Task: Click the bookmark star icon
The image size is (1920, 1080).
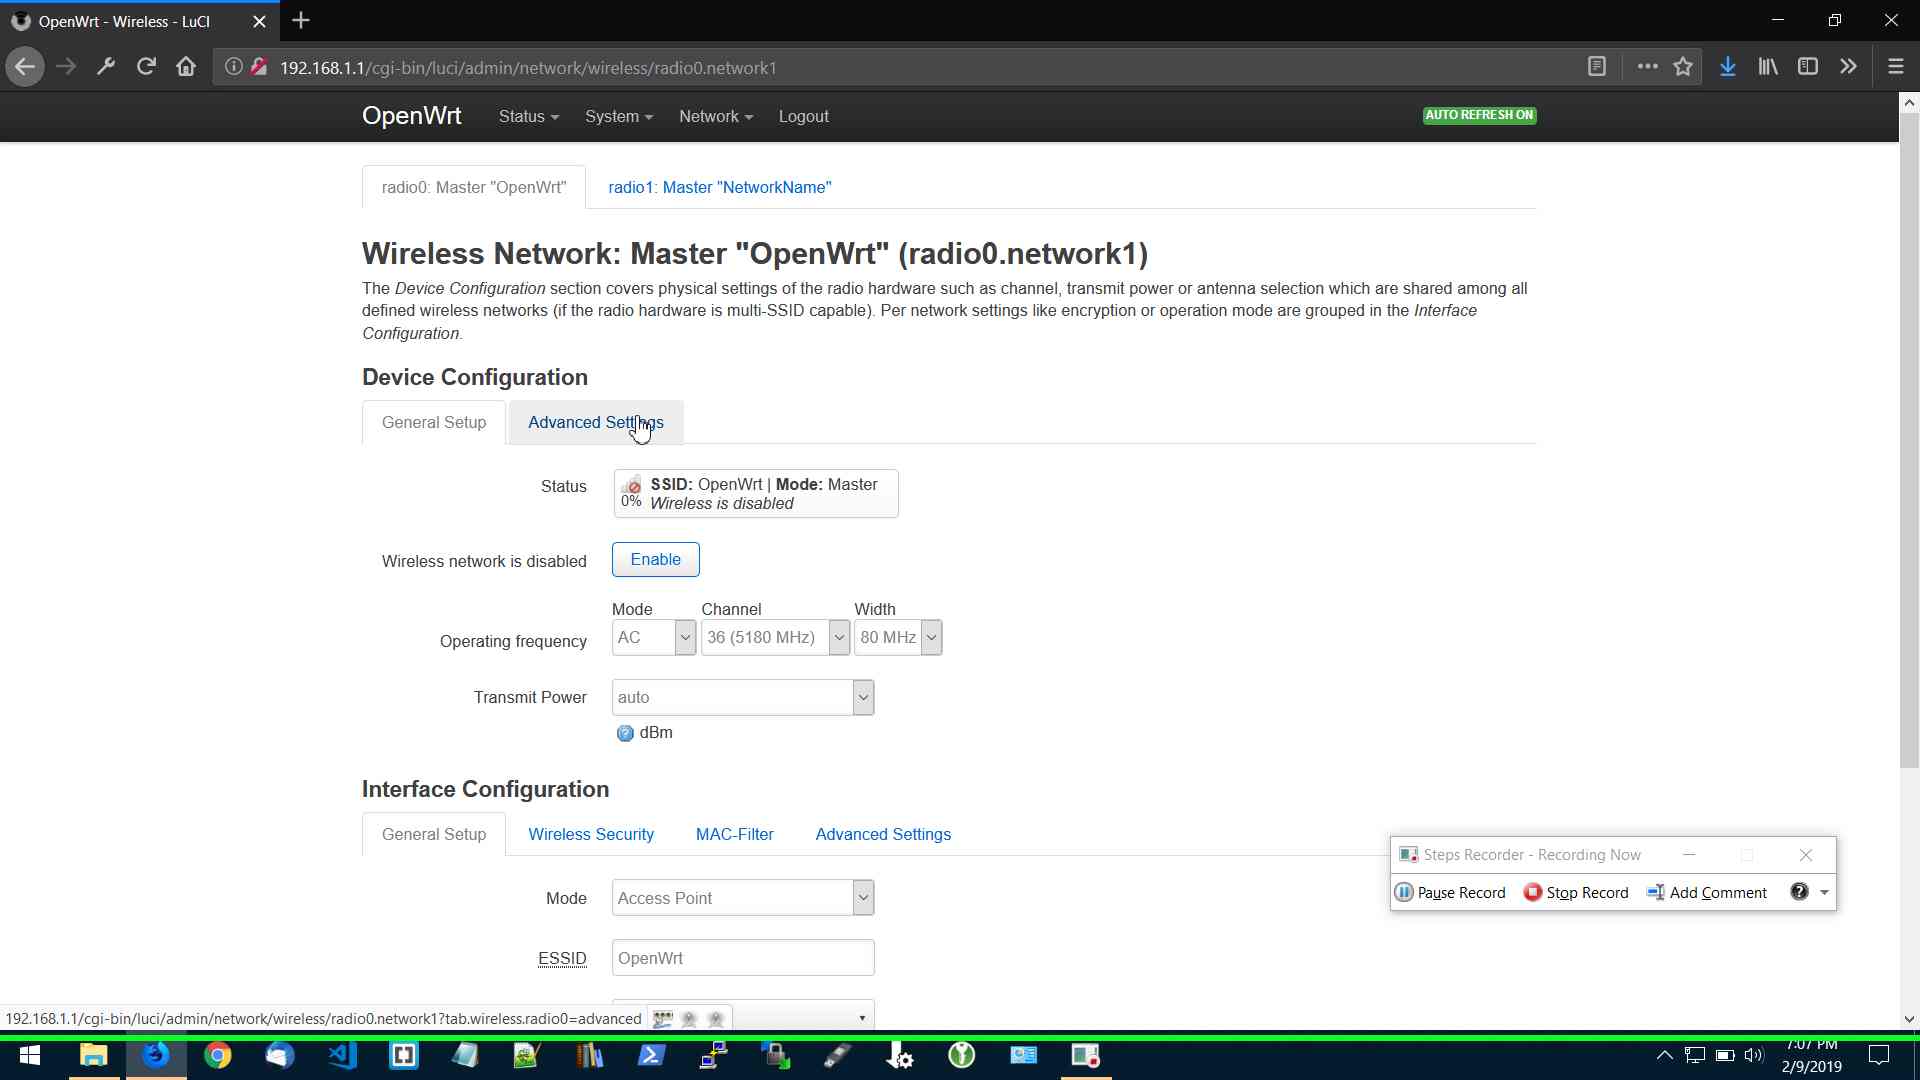Action: click(x=1683, y=67)
